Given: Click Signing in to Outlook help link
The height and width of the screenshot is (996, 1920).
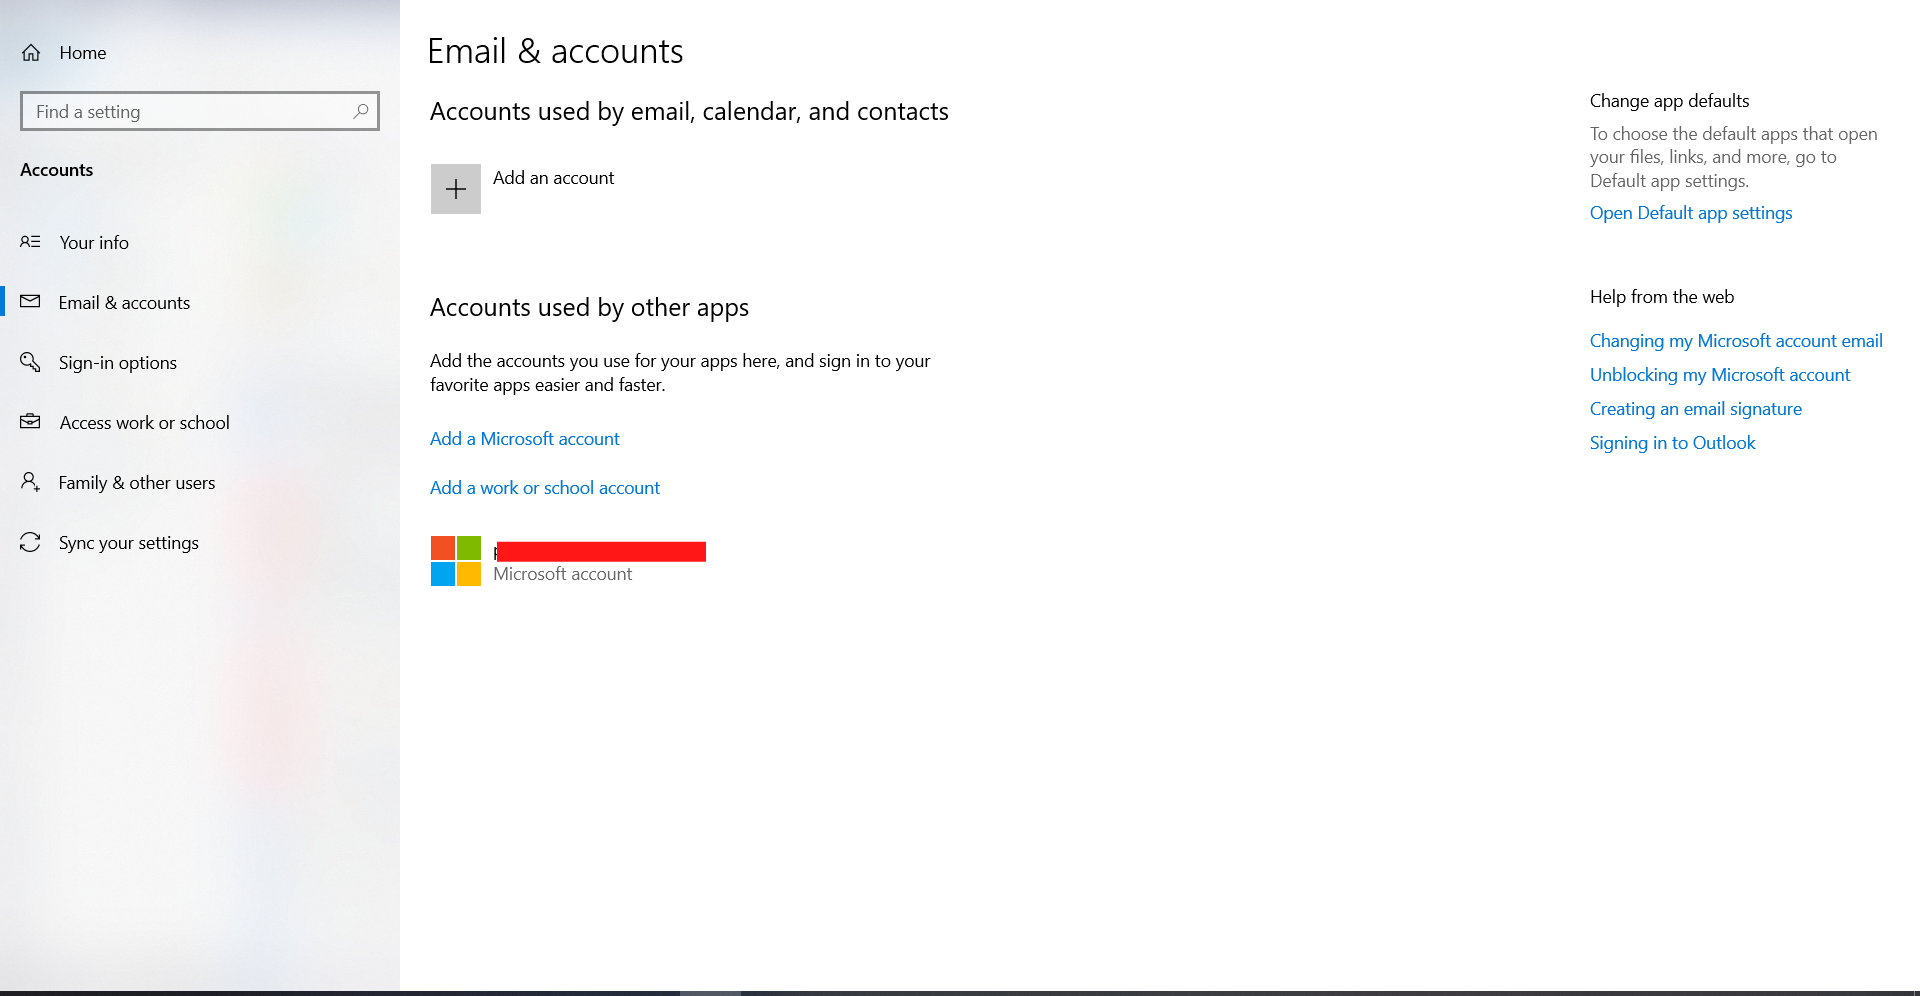Looking at the screenshot, I should pos(1672,442).
